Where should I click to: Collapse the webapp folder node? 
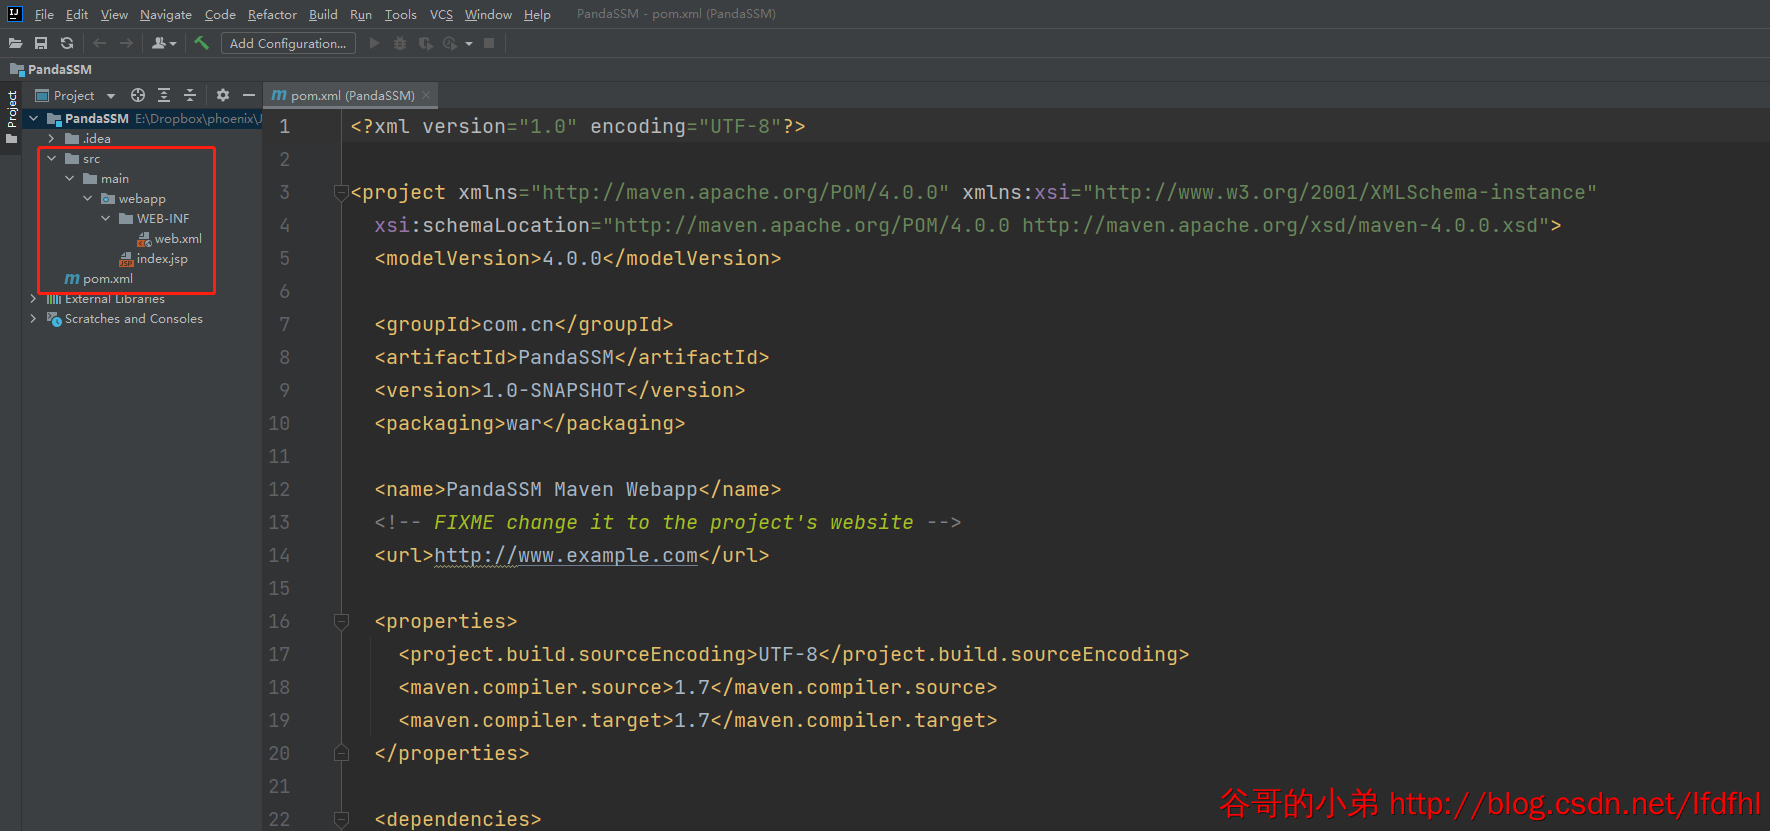tap(87, 199)
